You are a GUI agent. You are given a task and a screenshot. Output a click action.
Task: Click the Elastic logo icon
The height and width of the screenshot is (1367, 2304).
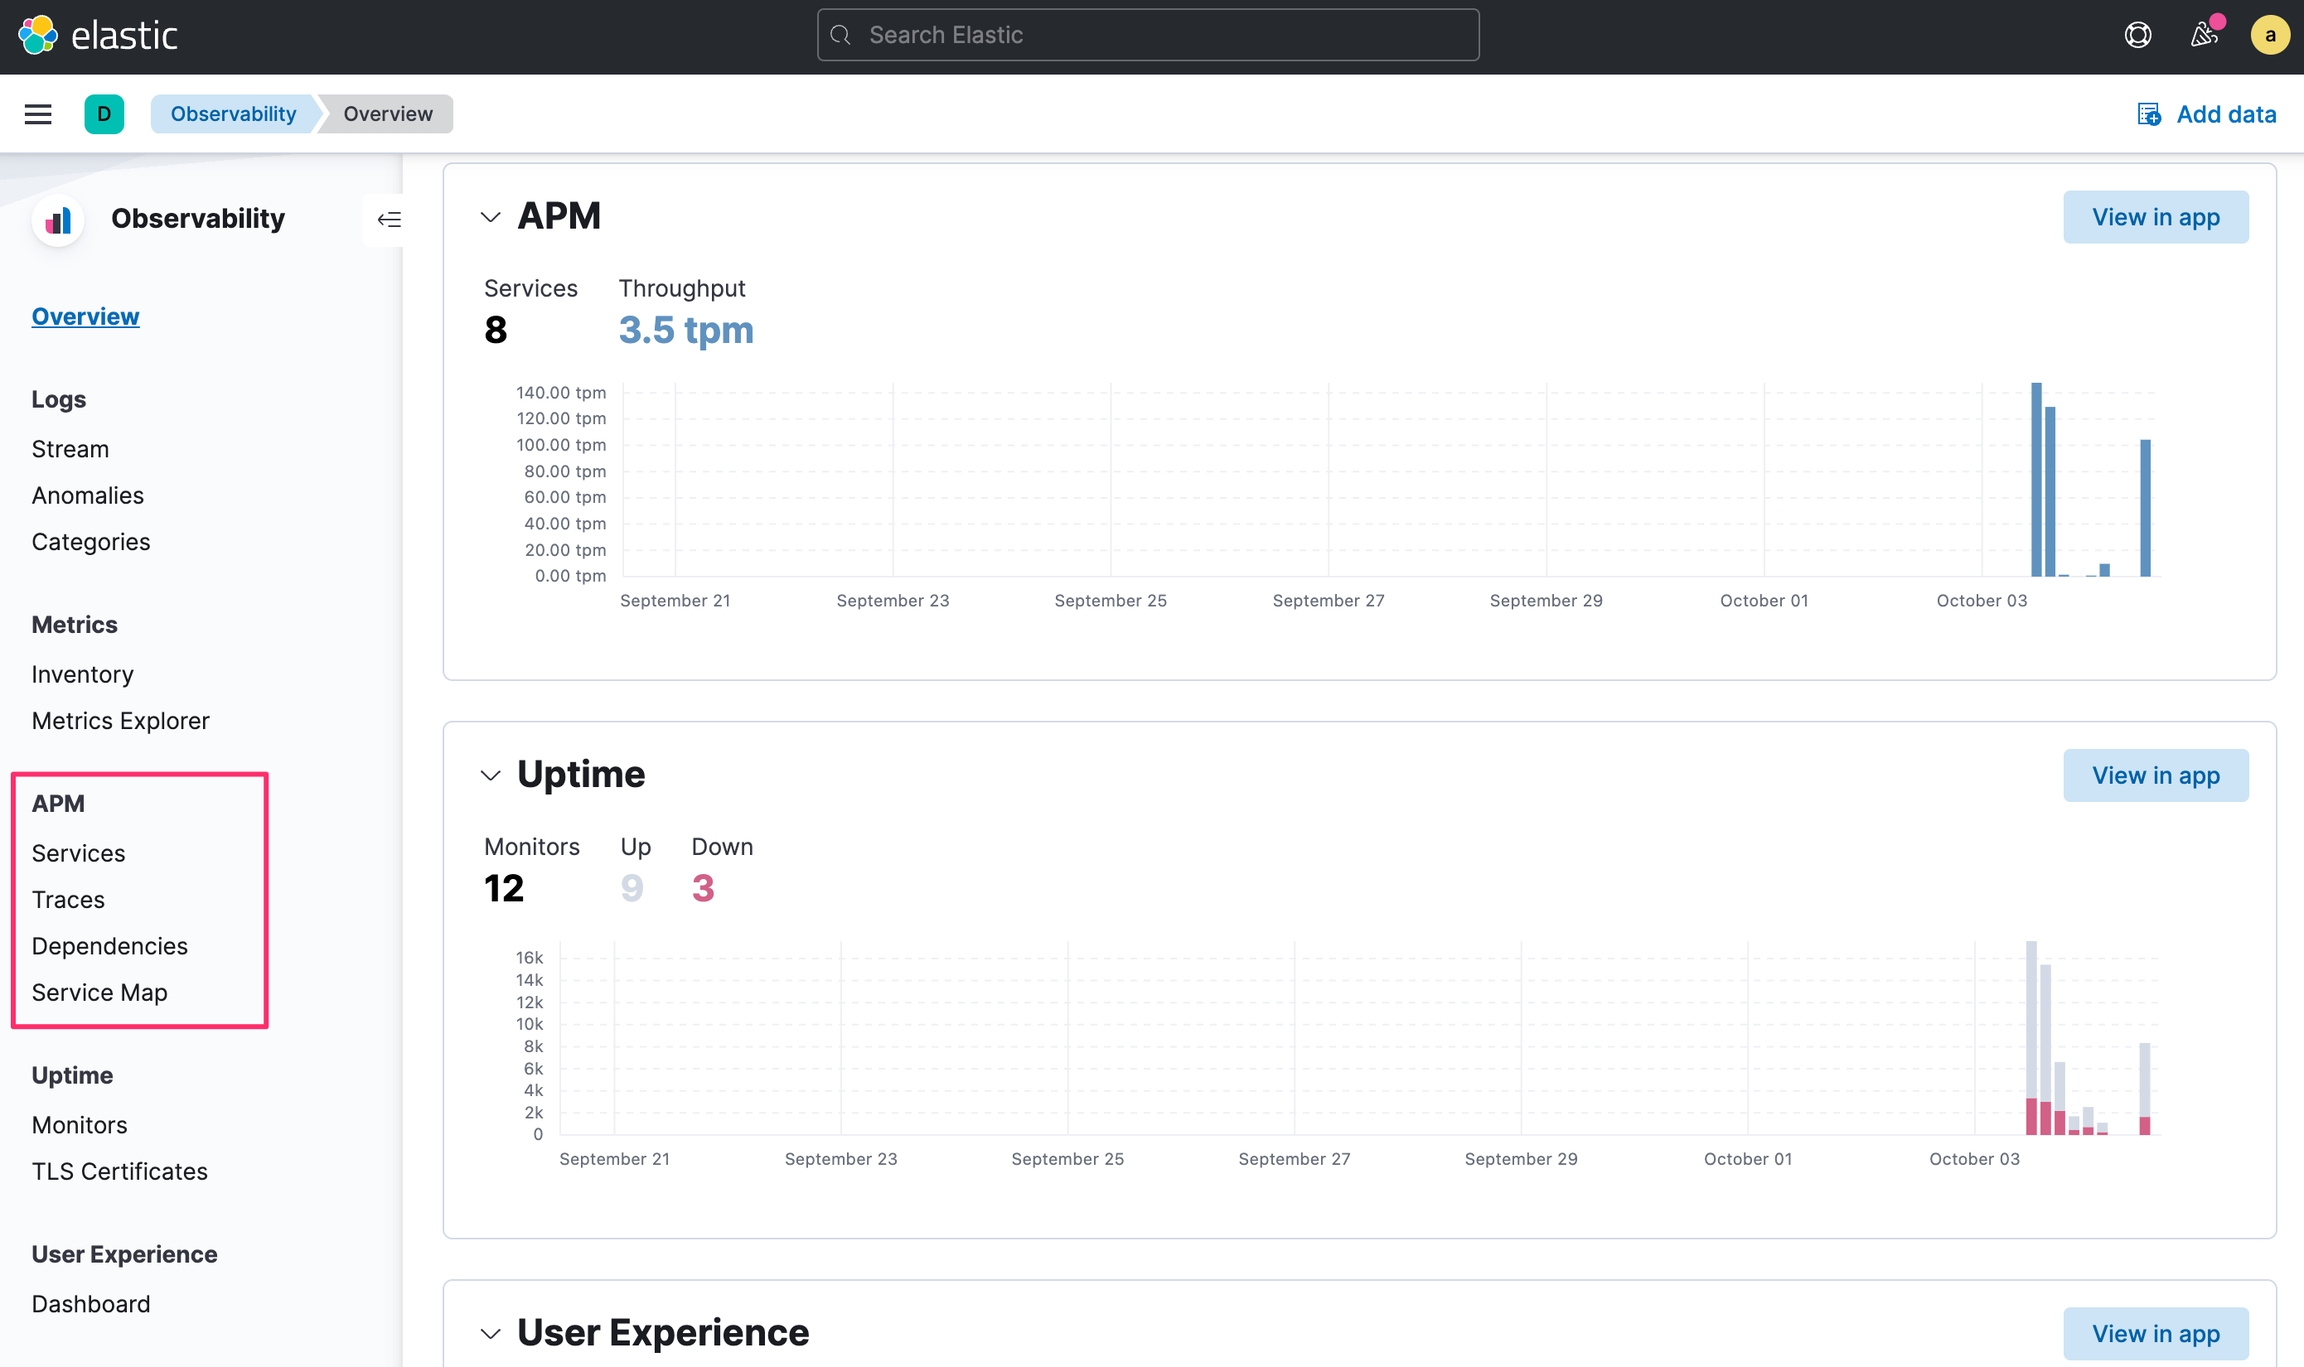coord(38,35)
